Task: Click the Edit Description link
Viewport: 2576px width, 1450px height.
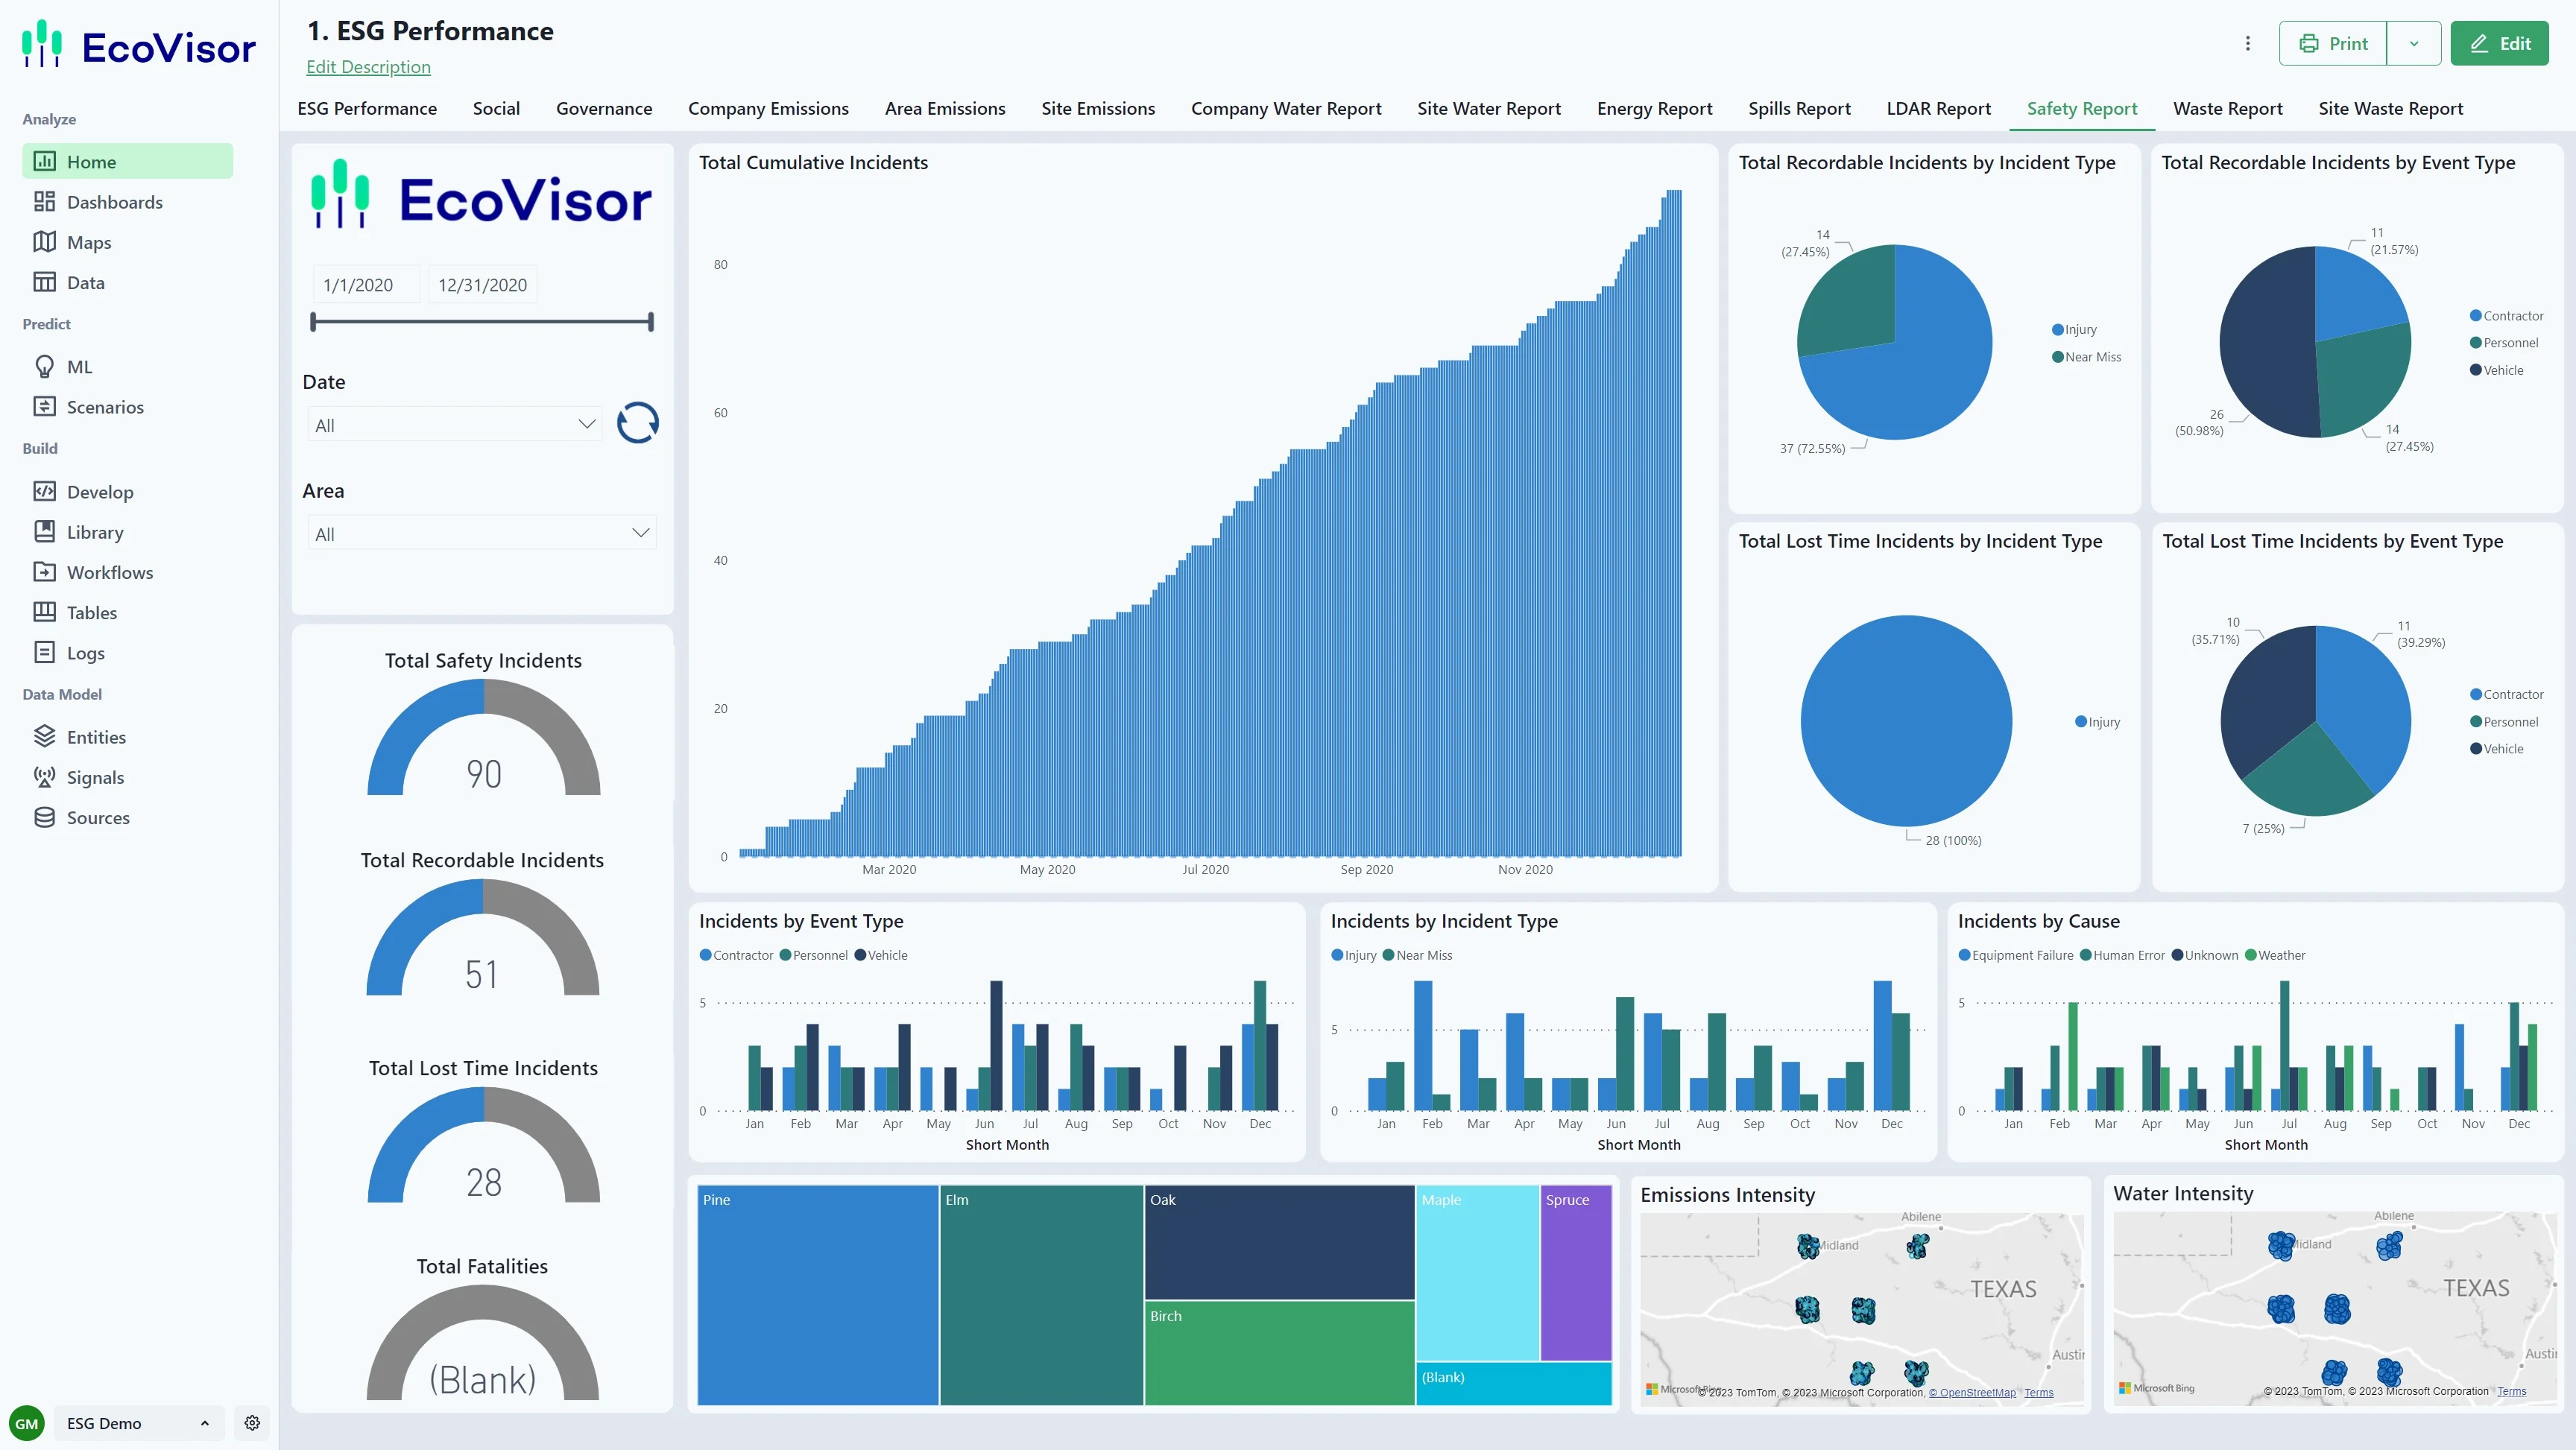Action: 368,67
